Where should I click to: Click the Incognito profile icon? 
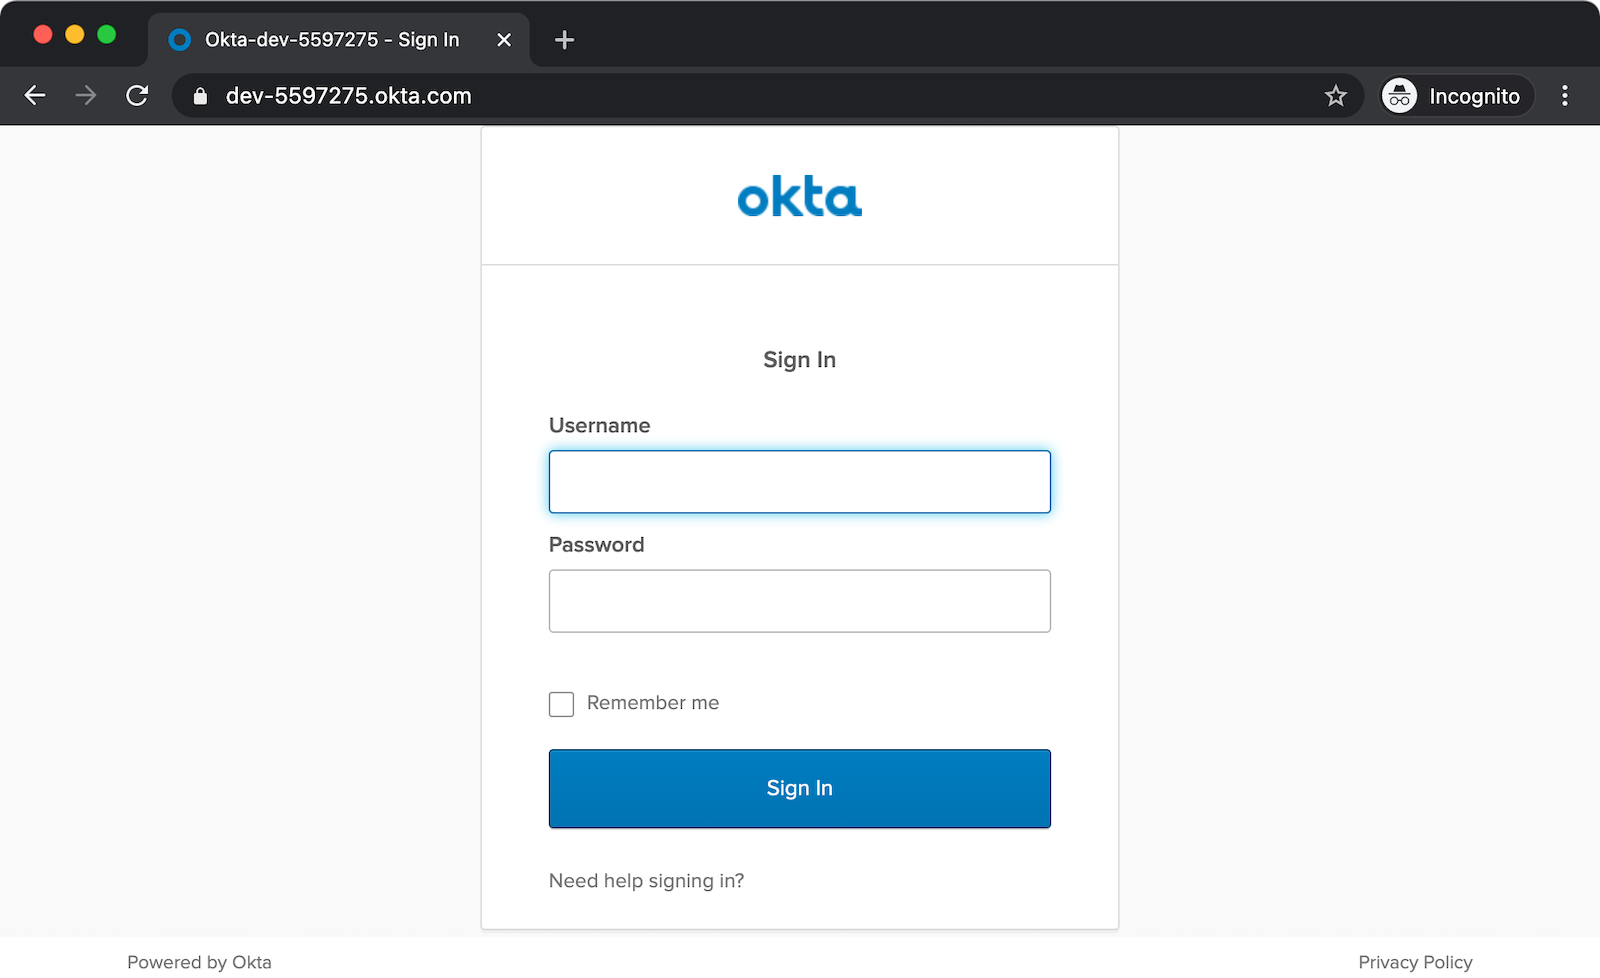(x=1399, y=96)
